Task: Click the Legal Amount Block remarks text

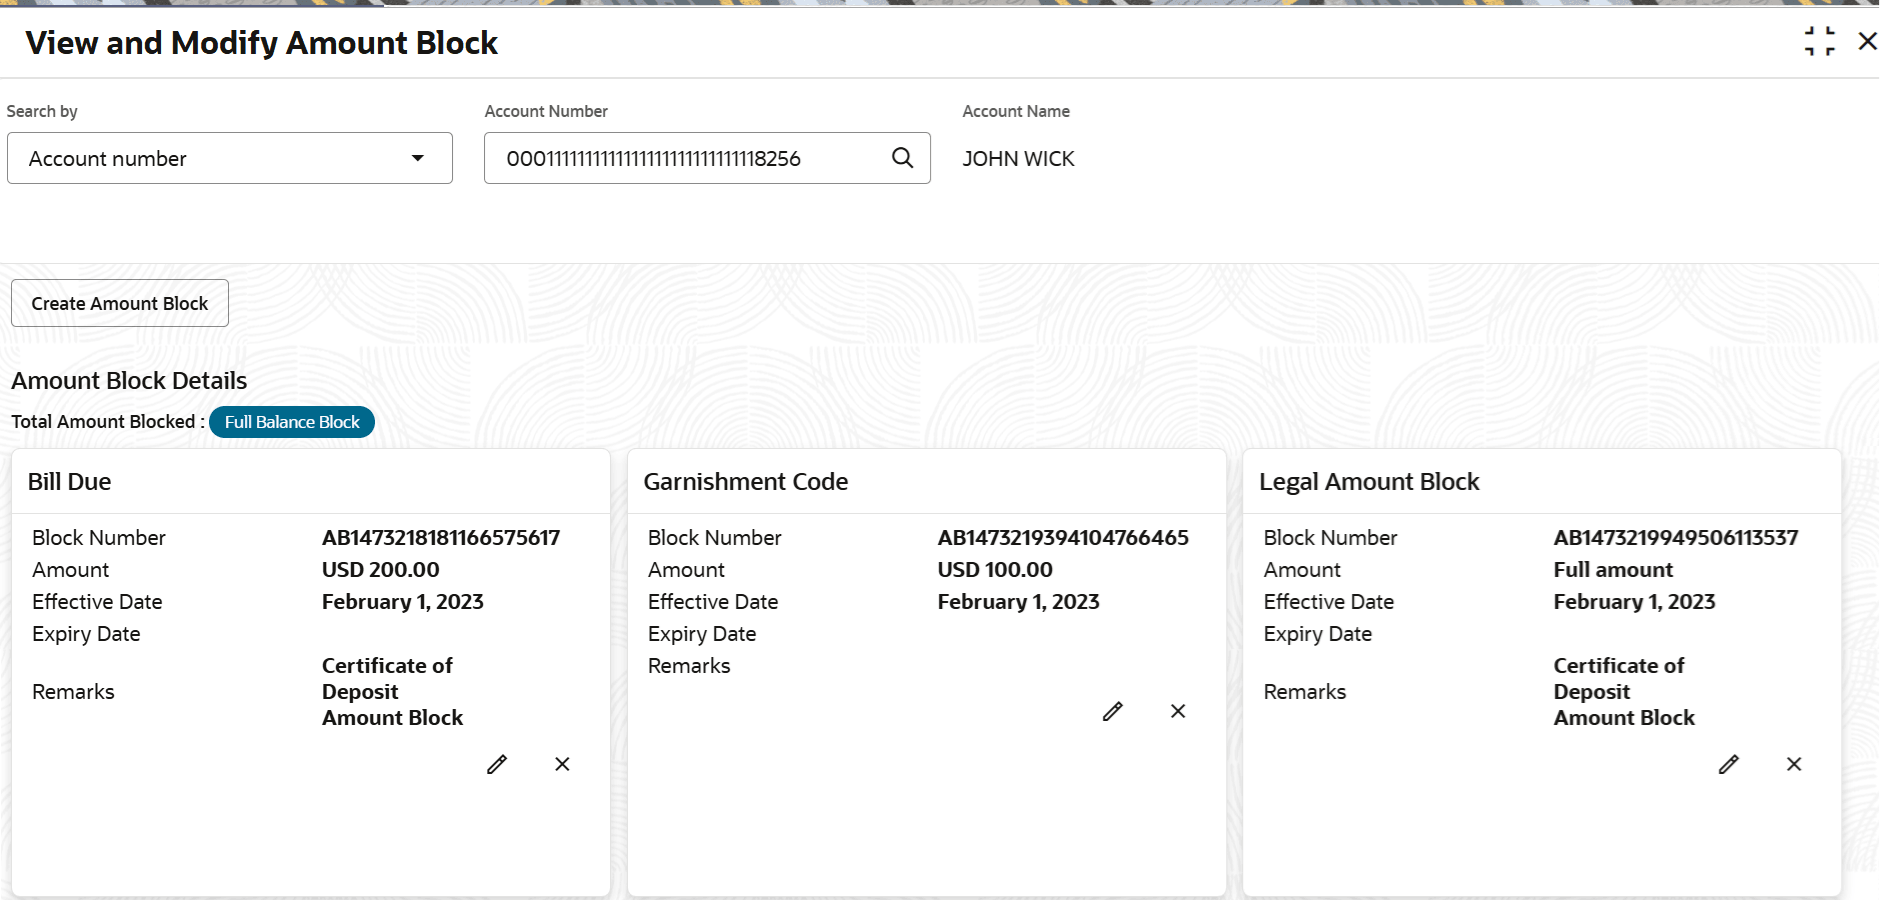Action: (1625, 692)
